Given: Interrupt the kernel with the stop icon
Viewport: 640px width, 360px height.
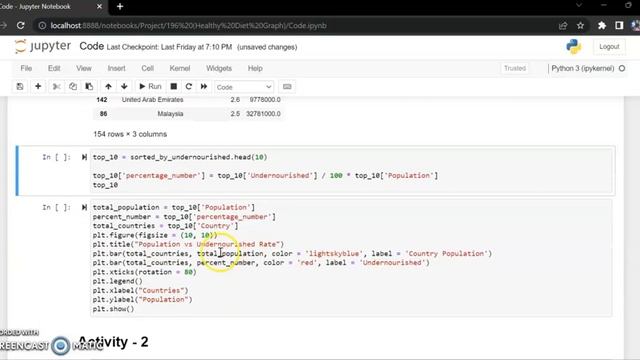Looking at the screenshot, I should point(173,87).
